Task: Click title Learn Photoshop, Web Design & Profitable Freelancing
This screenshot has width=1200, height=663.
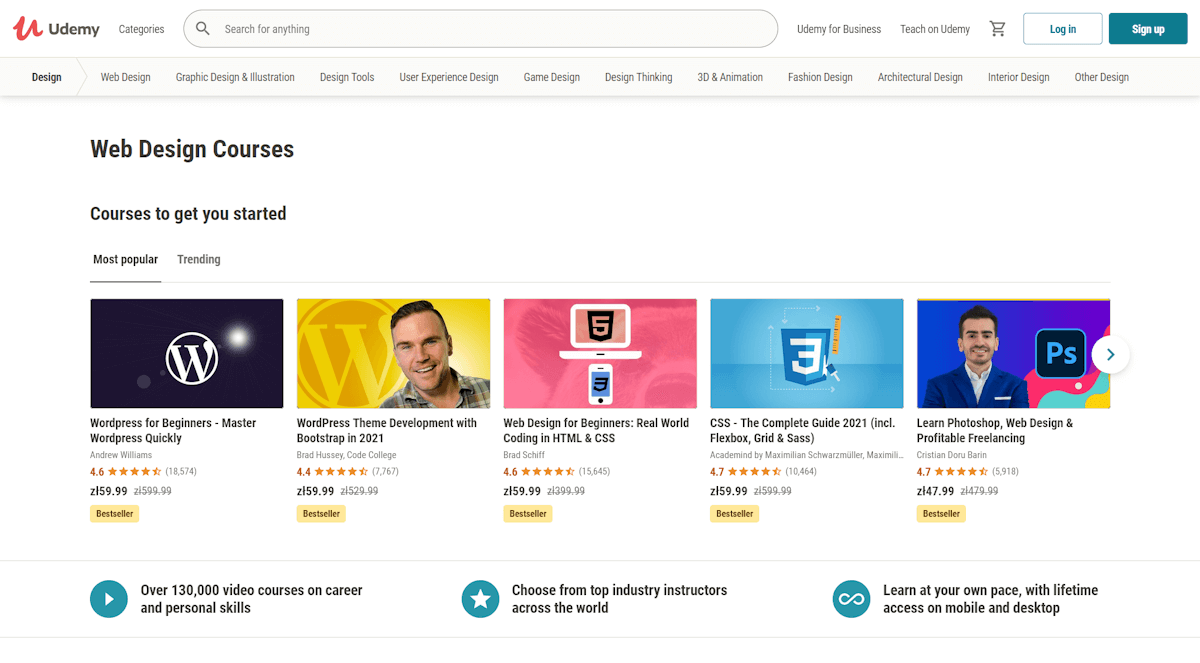Action: click(995, 431)
